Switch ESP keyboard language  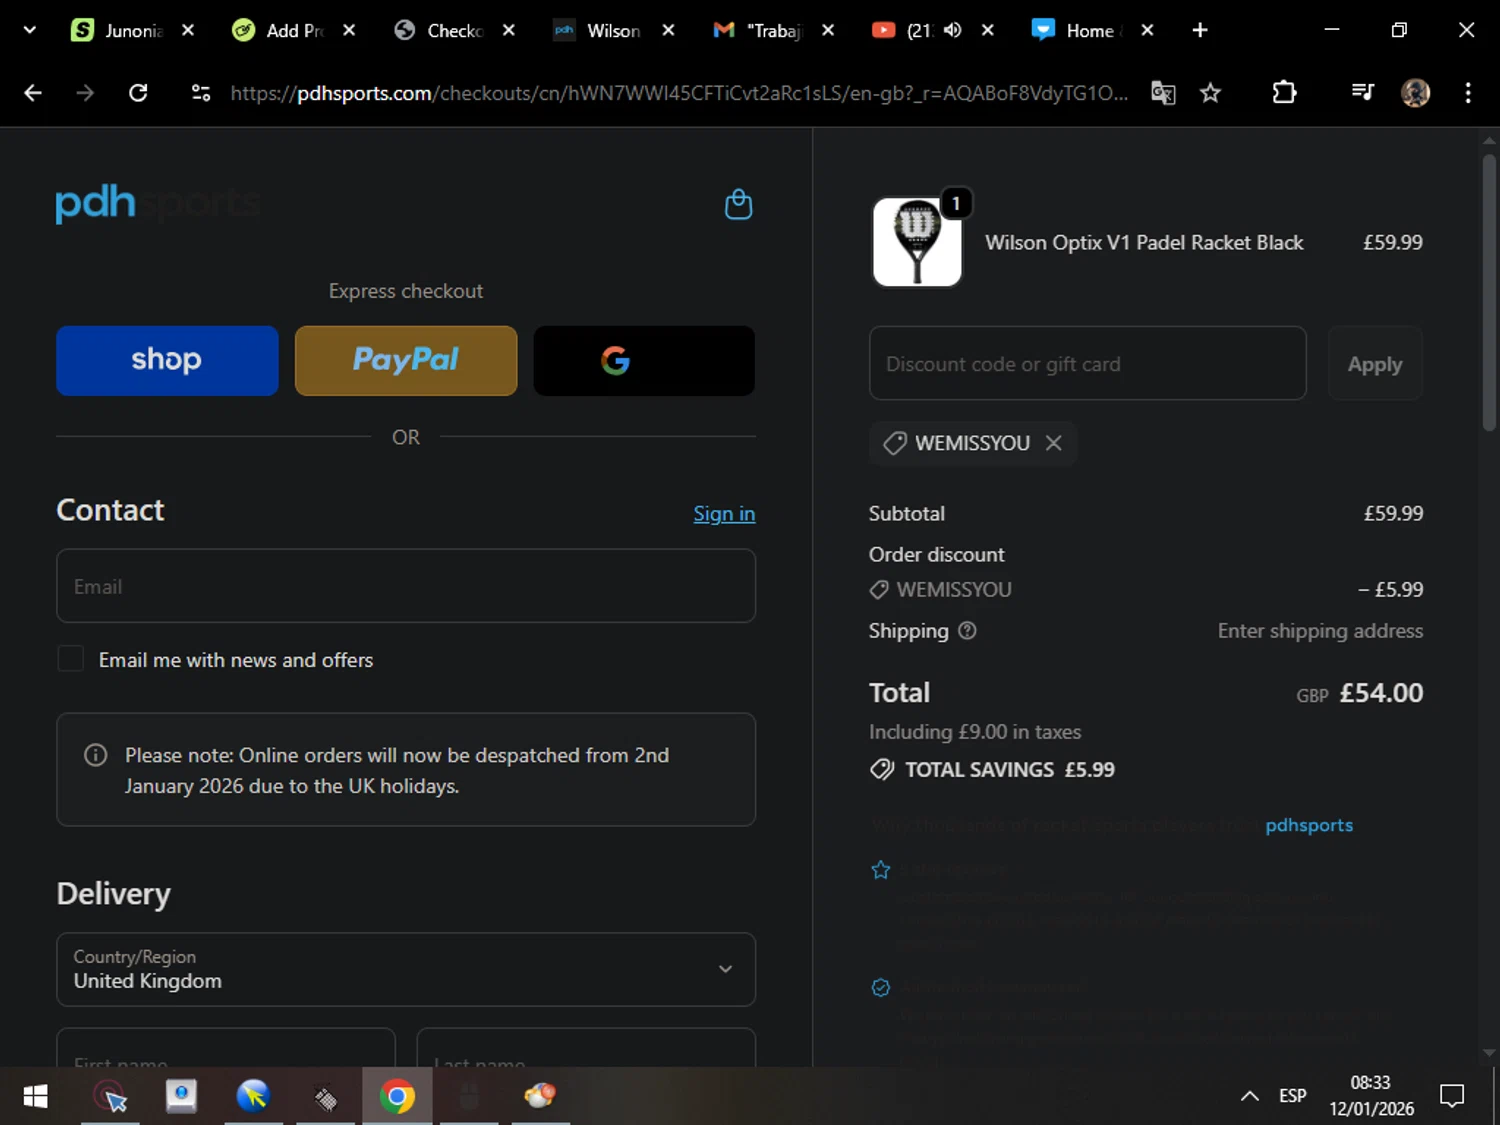pyautogui.click(x=1293, y=1096)
